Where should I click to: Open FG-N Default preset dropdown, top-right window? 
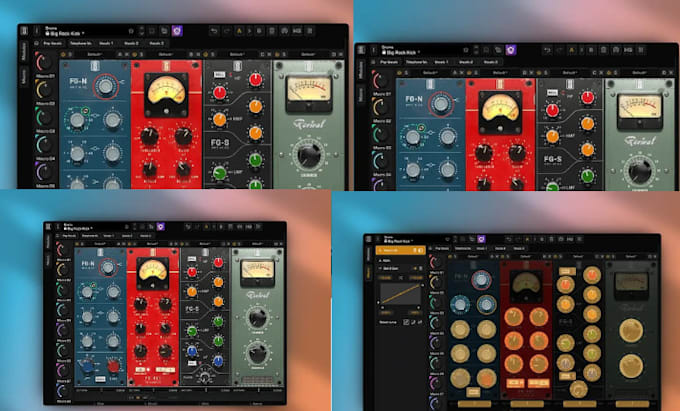pyautogui.click(x=431, y=73)
